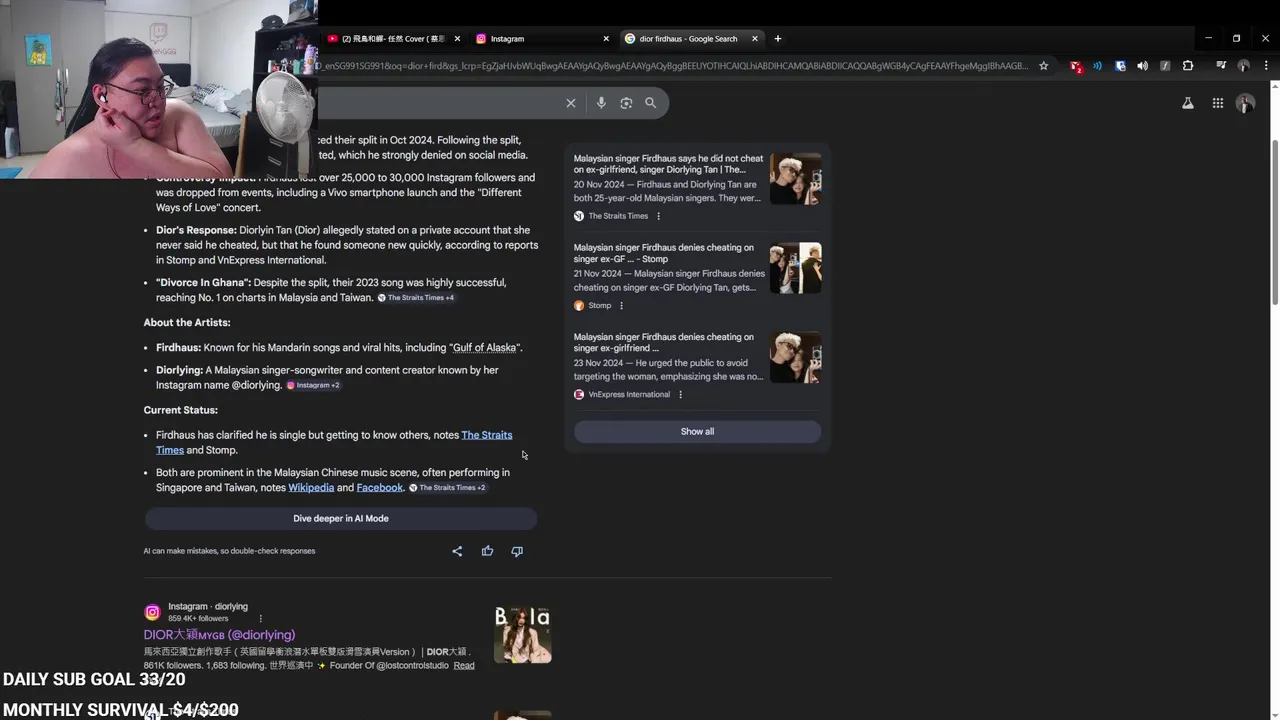
Task: Open the blue sound wave extension
Action: coord(1097,66)
